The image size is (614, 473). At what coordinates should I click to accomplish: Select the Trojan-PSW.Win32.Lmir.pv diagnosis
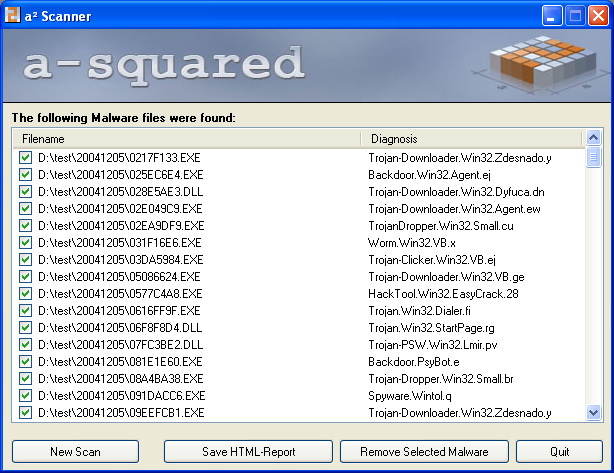[433, 345]
